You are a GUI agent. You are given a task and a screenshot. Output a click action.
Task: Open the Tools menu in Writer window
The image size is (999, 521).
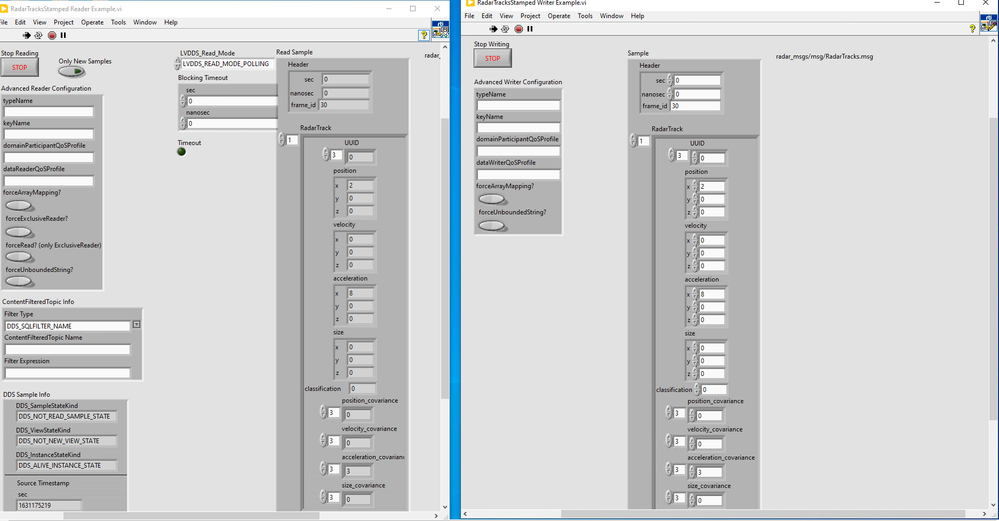(585, 16)
